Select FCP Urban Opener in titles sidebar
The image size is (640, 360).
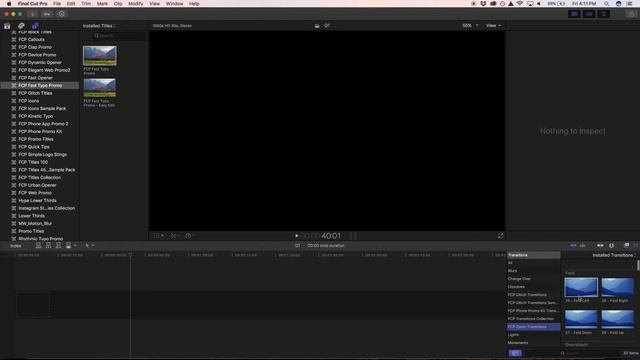(38, 185)
